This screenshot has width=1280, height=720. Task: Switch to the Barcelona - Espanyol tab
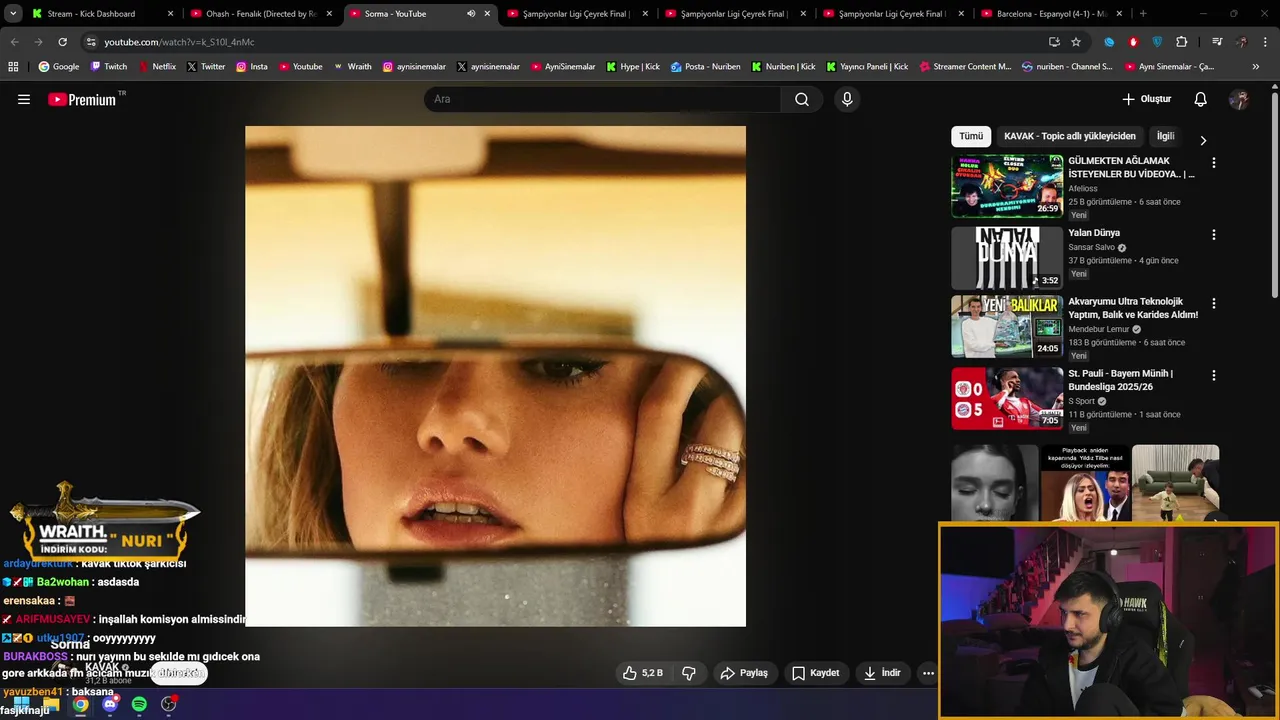pos(1050,14)
